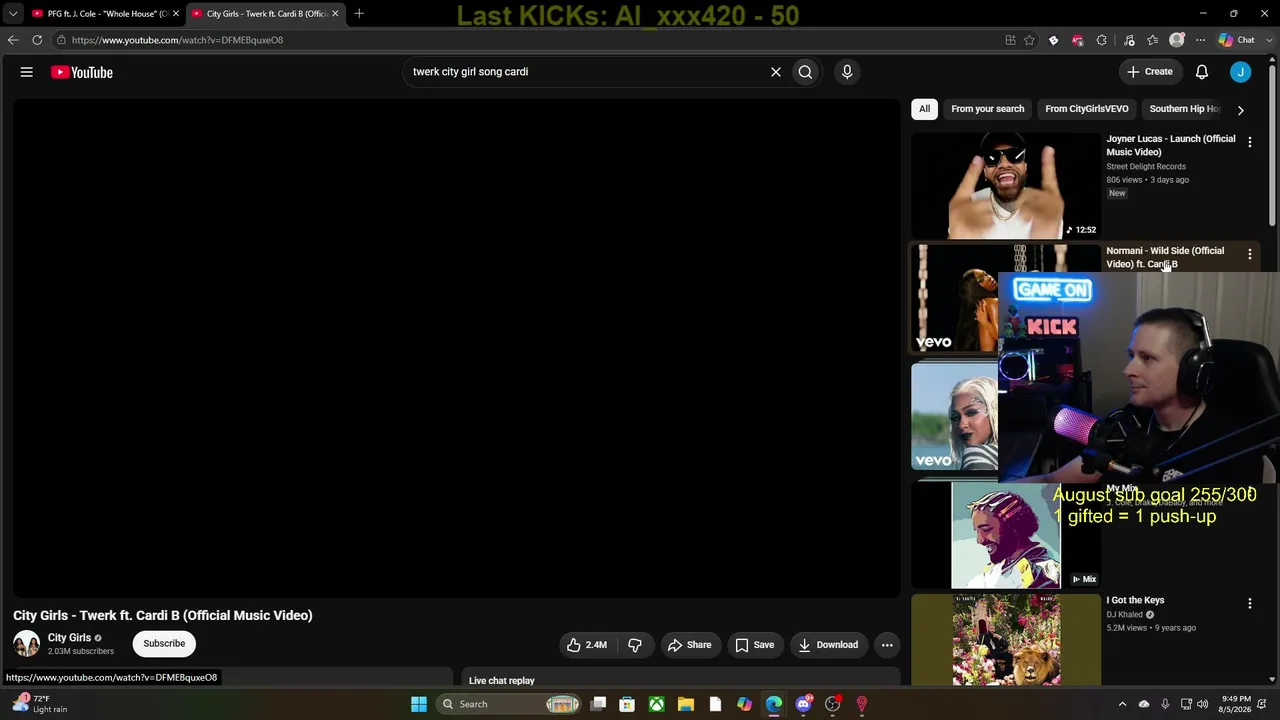The width and height of the screenshot is (1280, 720).
Task: Open more actions ellipsis under video
Action: pyautogui.click(x=887, y=645)
